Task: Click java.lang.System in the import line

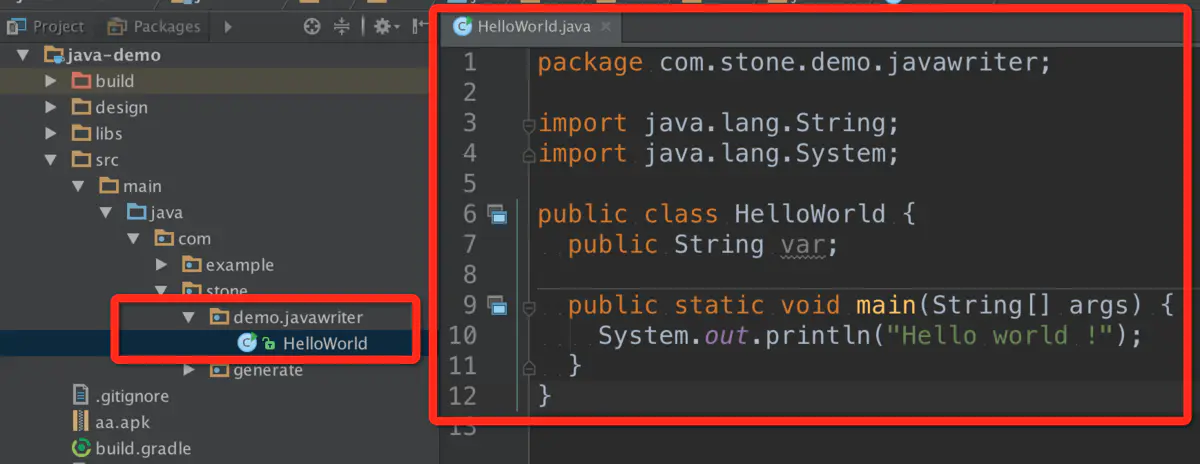Action: click(765, 154)
